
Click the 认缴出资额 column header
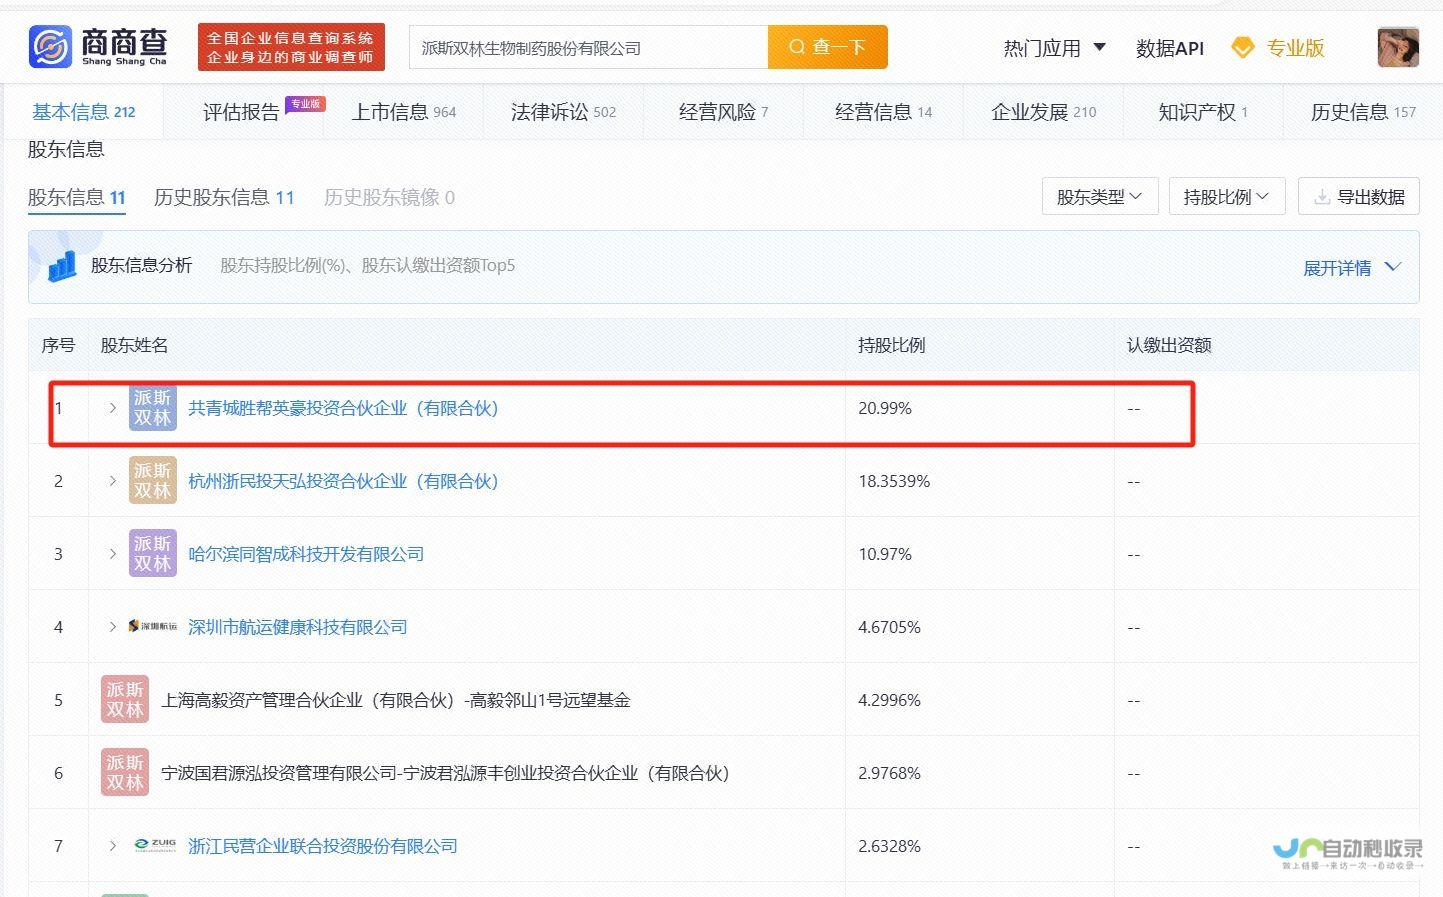point(1169,345)
